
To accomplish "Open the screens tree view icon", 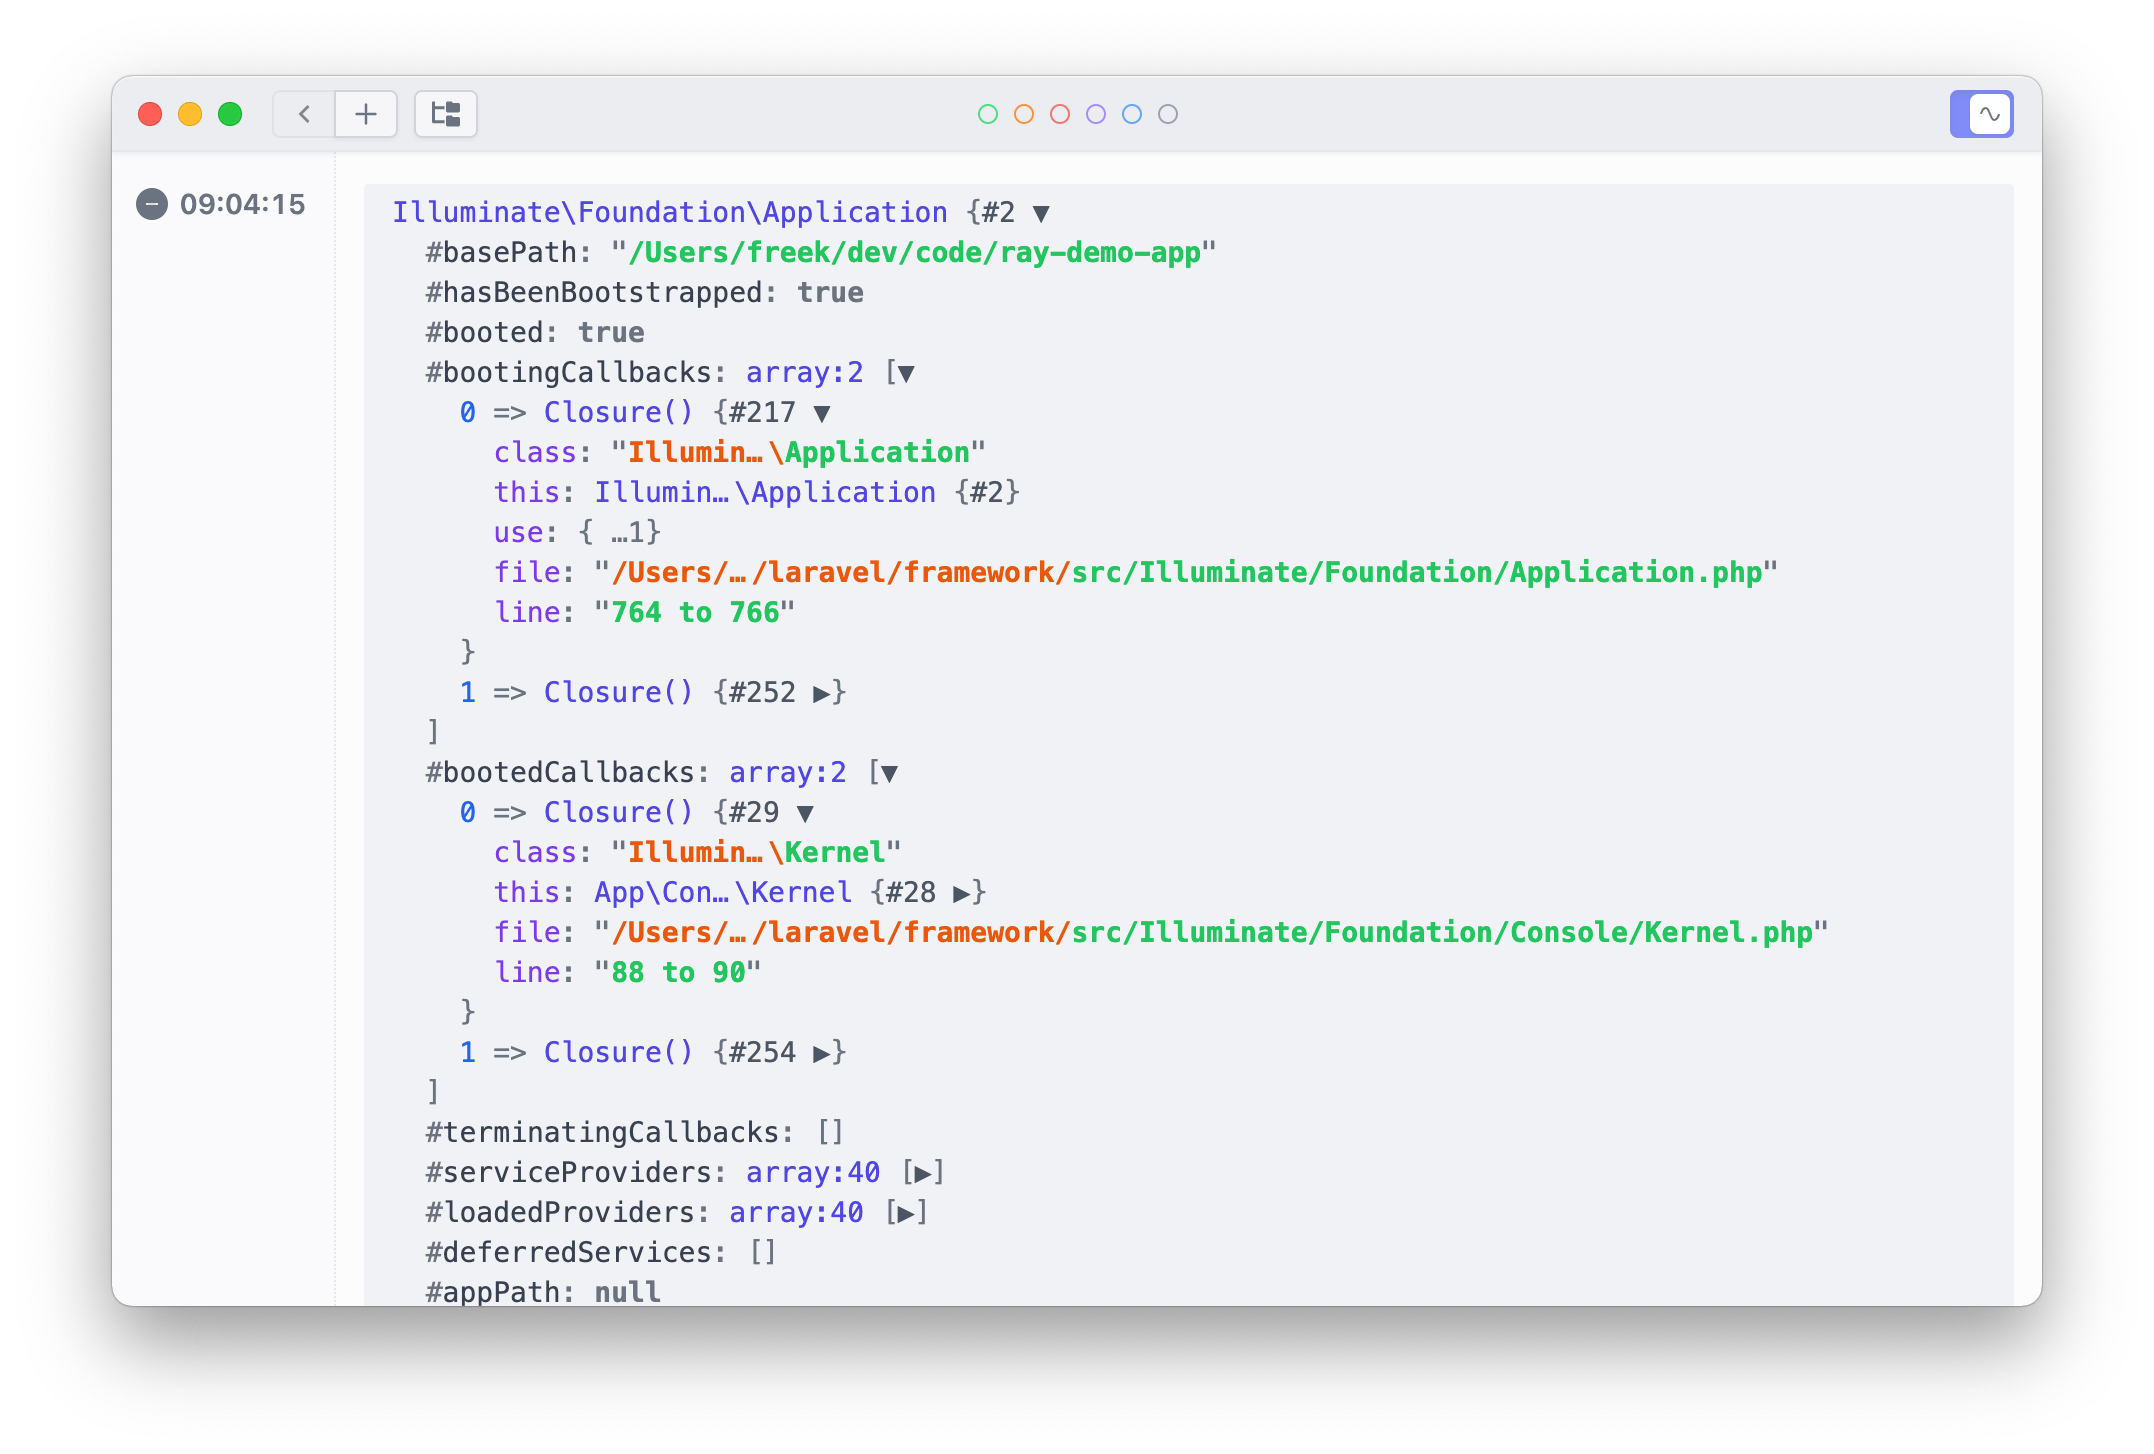I will point(445,114).
